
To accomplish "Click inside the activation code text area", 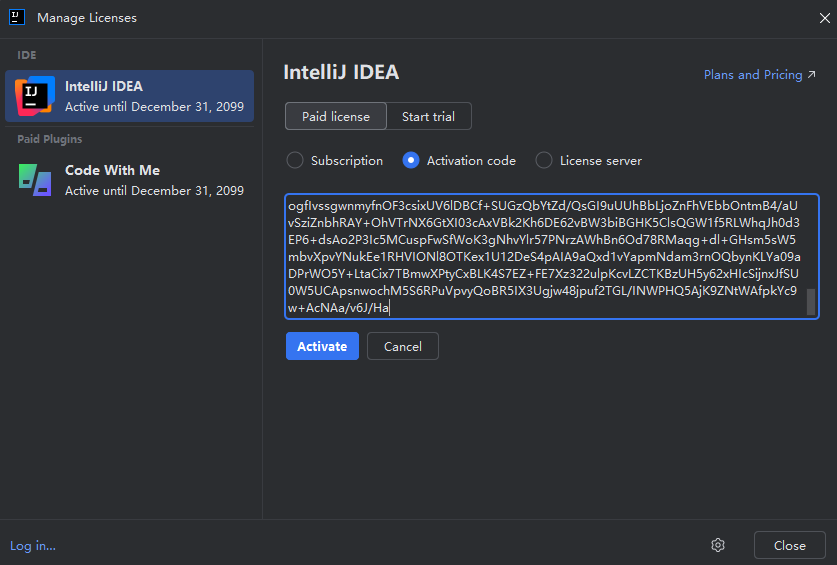I will [540, 256].
